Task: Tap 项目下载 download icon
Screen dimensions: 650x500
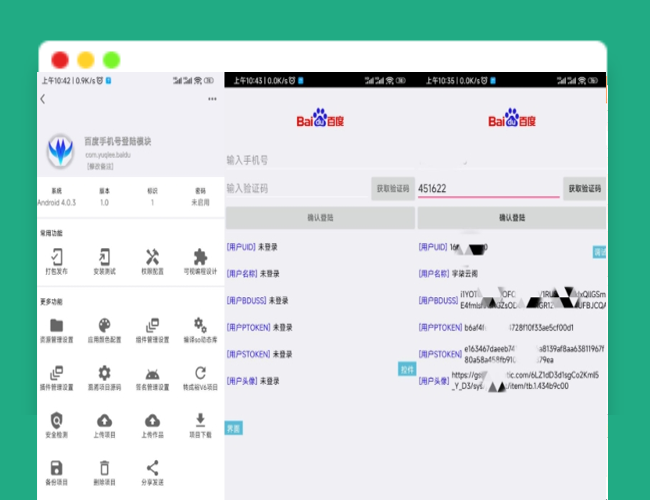Action: [x=200, y=420]
